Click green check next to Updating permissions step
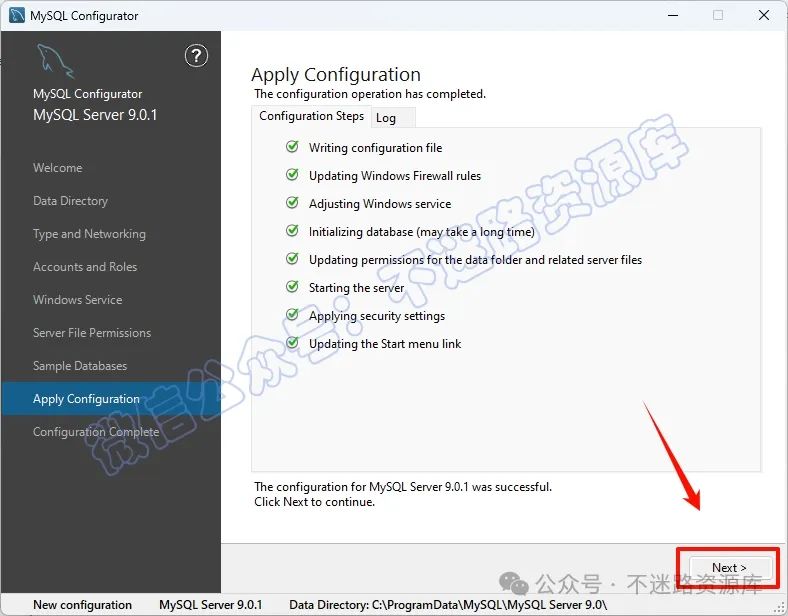788x616 pixels. tap(292, 259)
